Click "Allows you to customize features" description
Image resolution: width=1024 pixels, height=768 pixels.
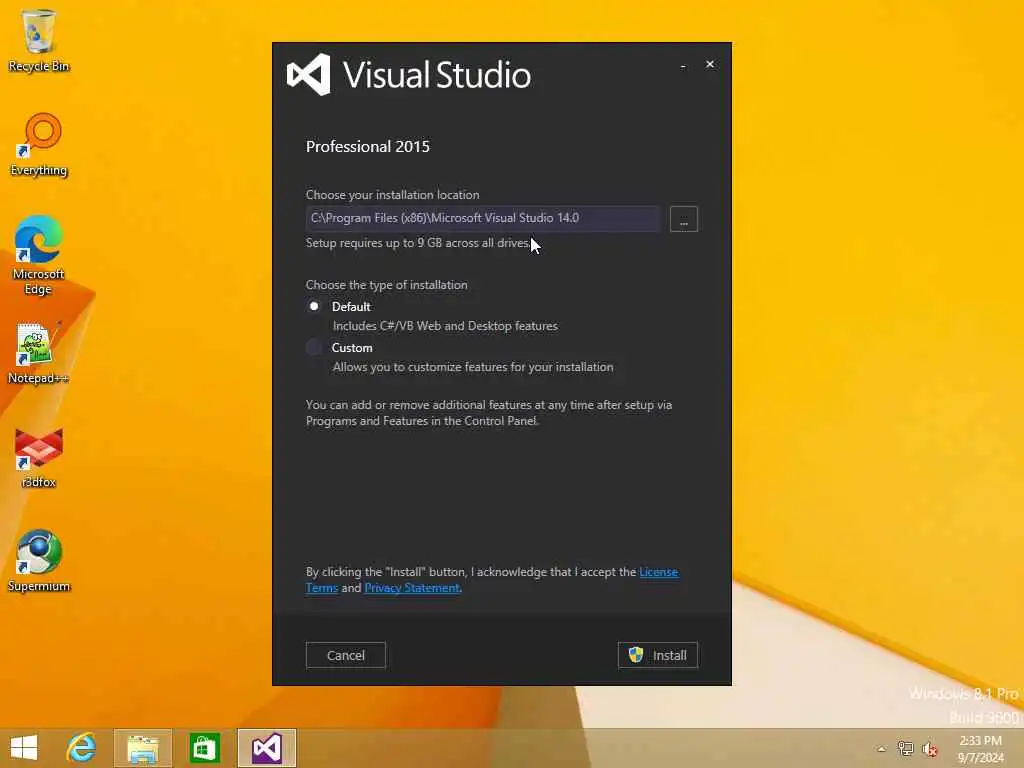click(x=473, y=367)
